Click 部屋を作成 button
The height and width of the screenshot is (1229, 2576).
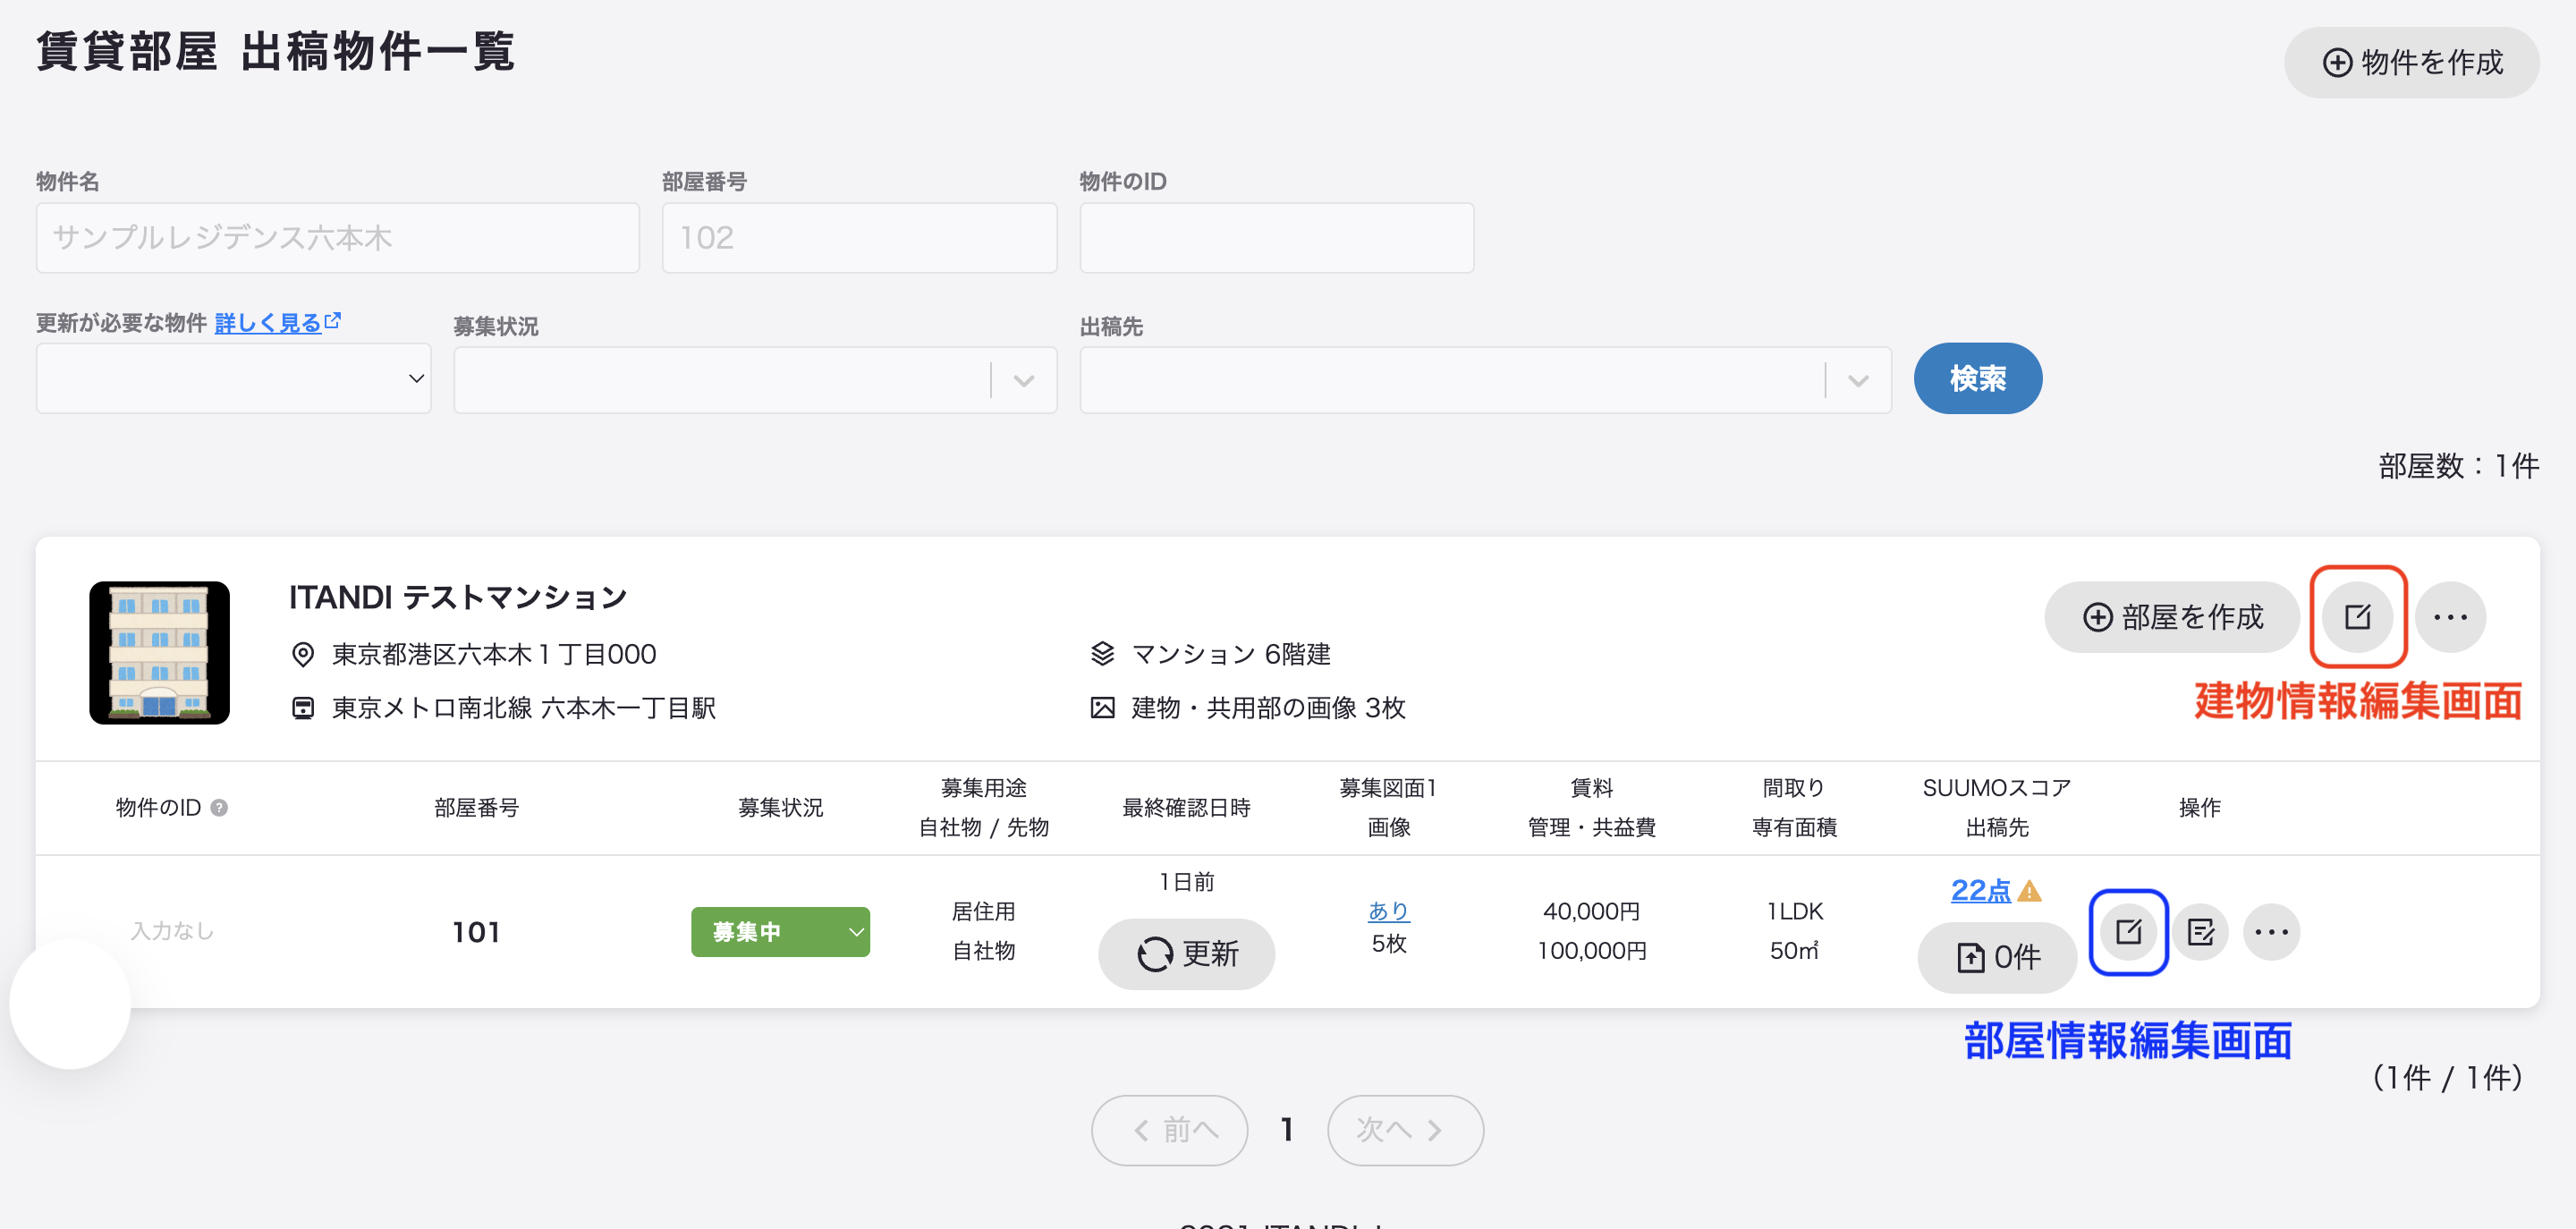[2171, 617]
